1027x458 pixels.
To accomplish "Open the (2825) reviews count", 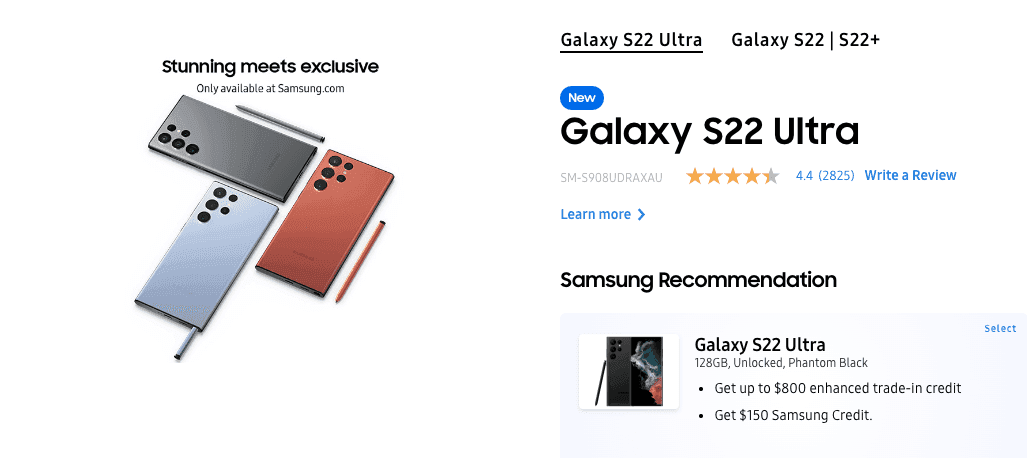I will 836,175.
